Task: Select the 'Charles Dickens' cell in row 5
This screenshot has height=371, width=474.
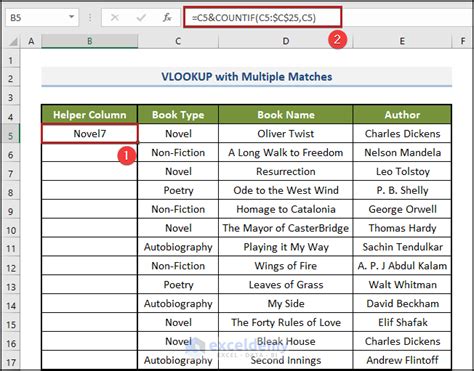Action: pos(402,134)
